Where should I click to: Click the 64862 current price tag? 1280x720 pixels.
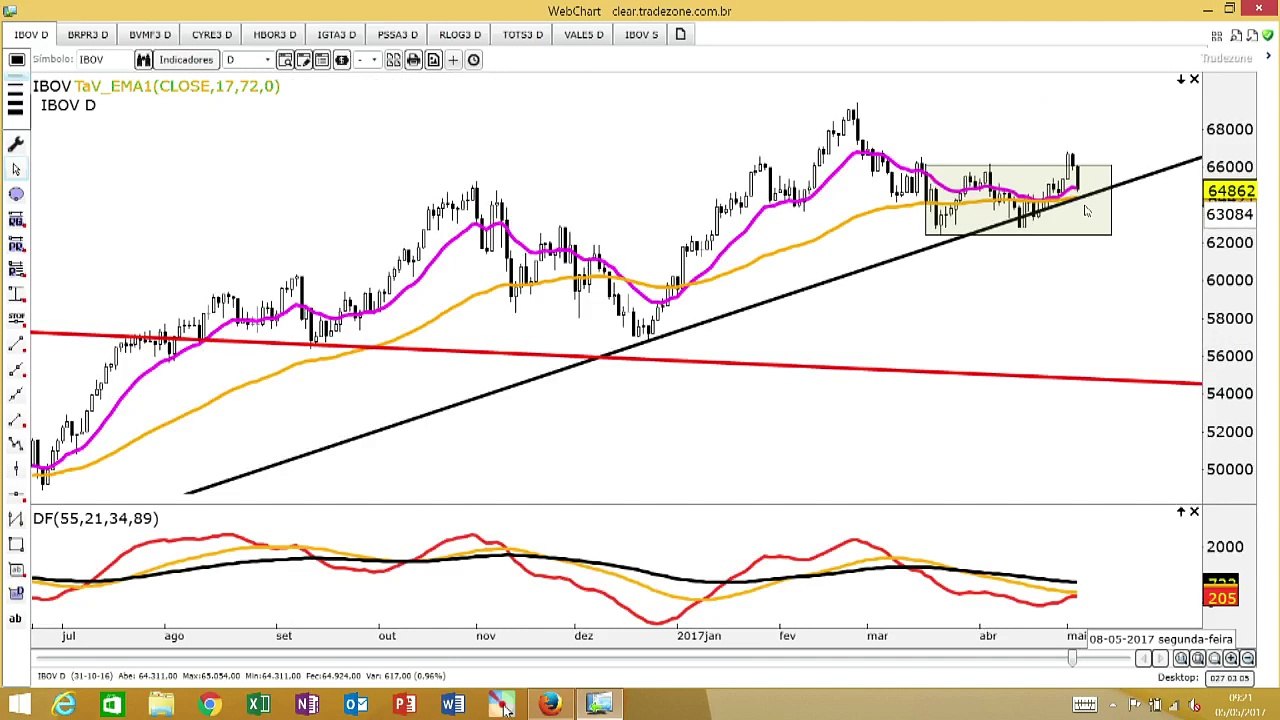1231,191
